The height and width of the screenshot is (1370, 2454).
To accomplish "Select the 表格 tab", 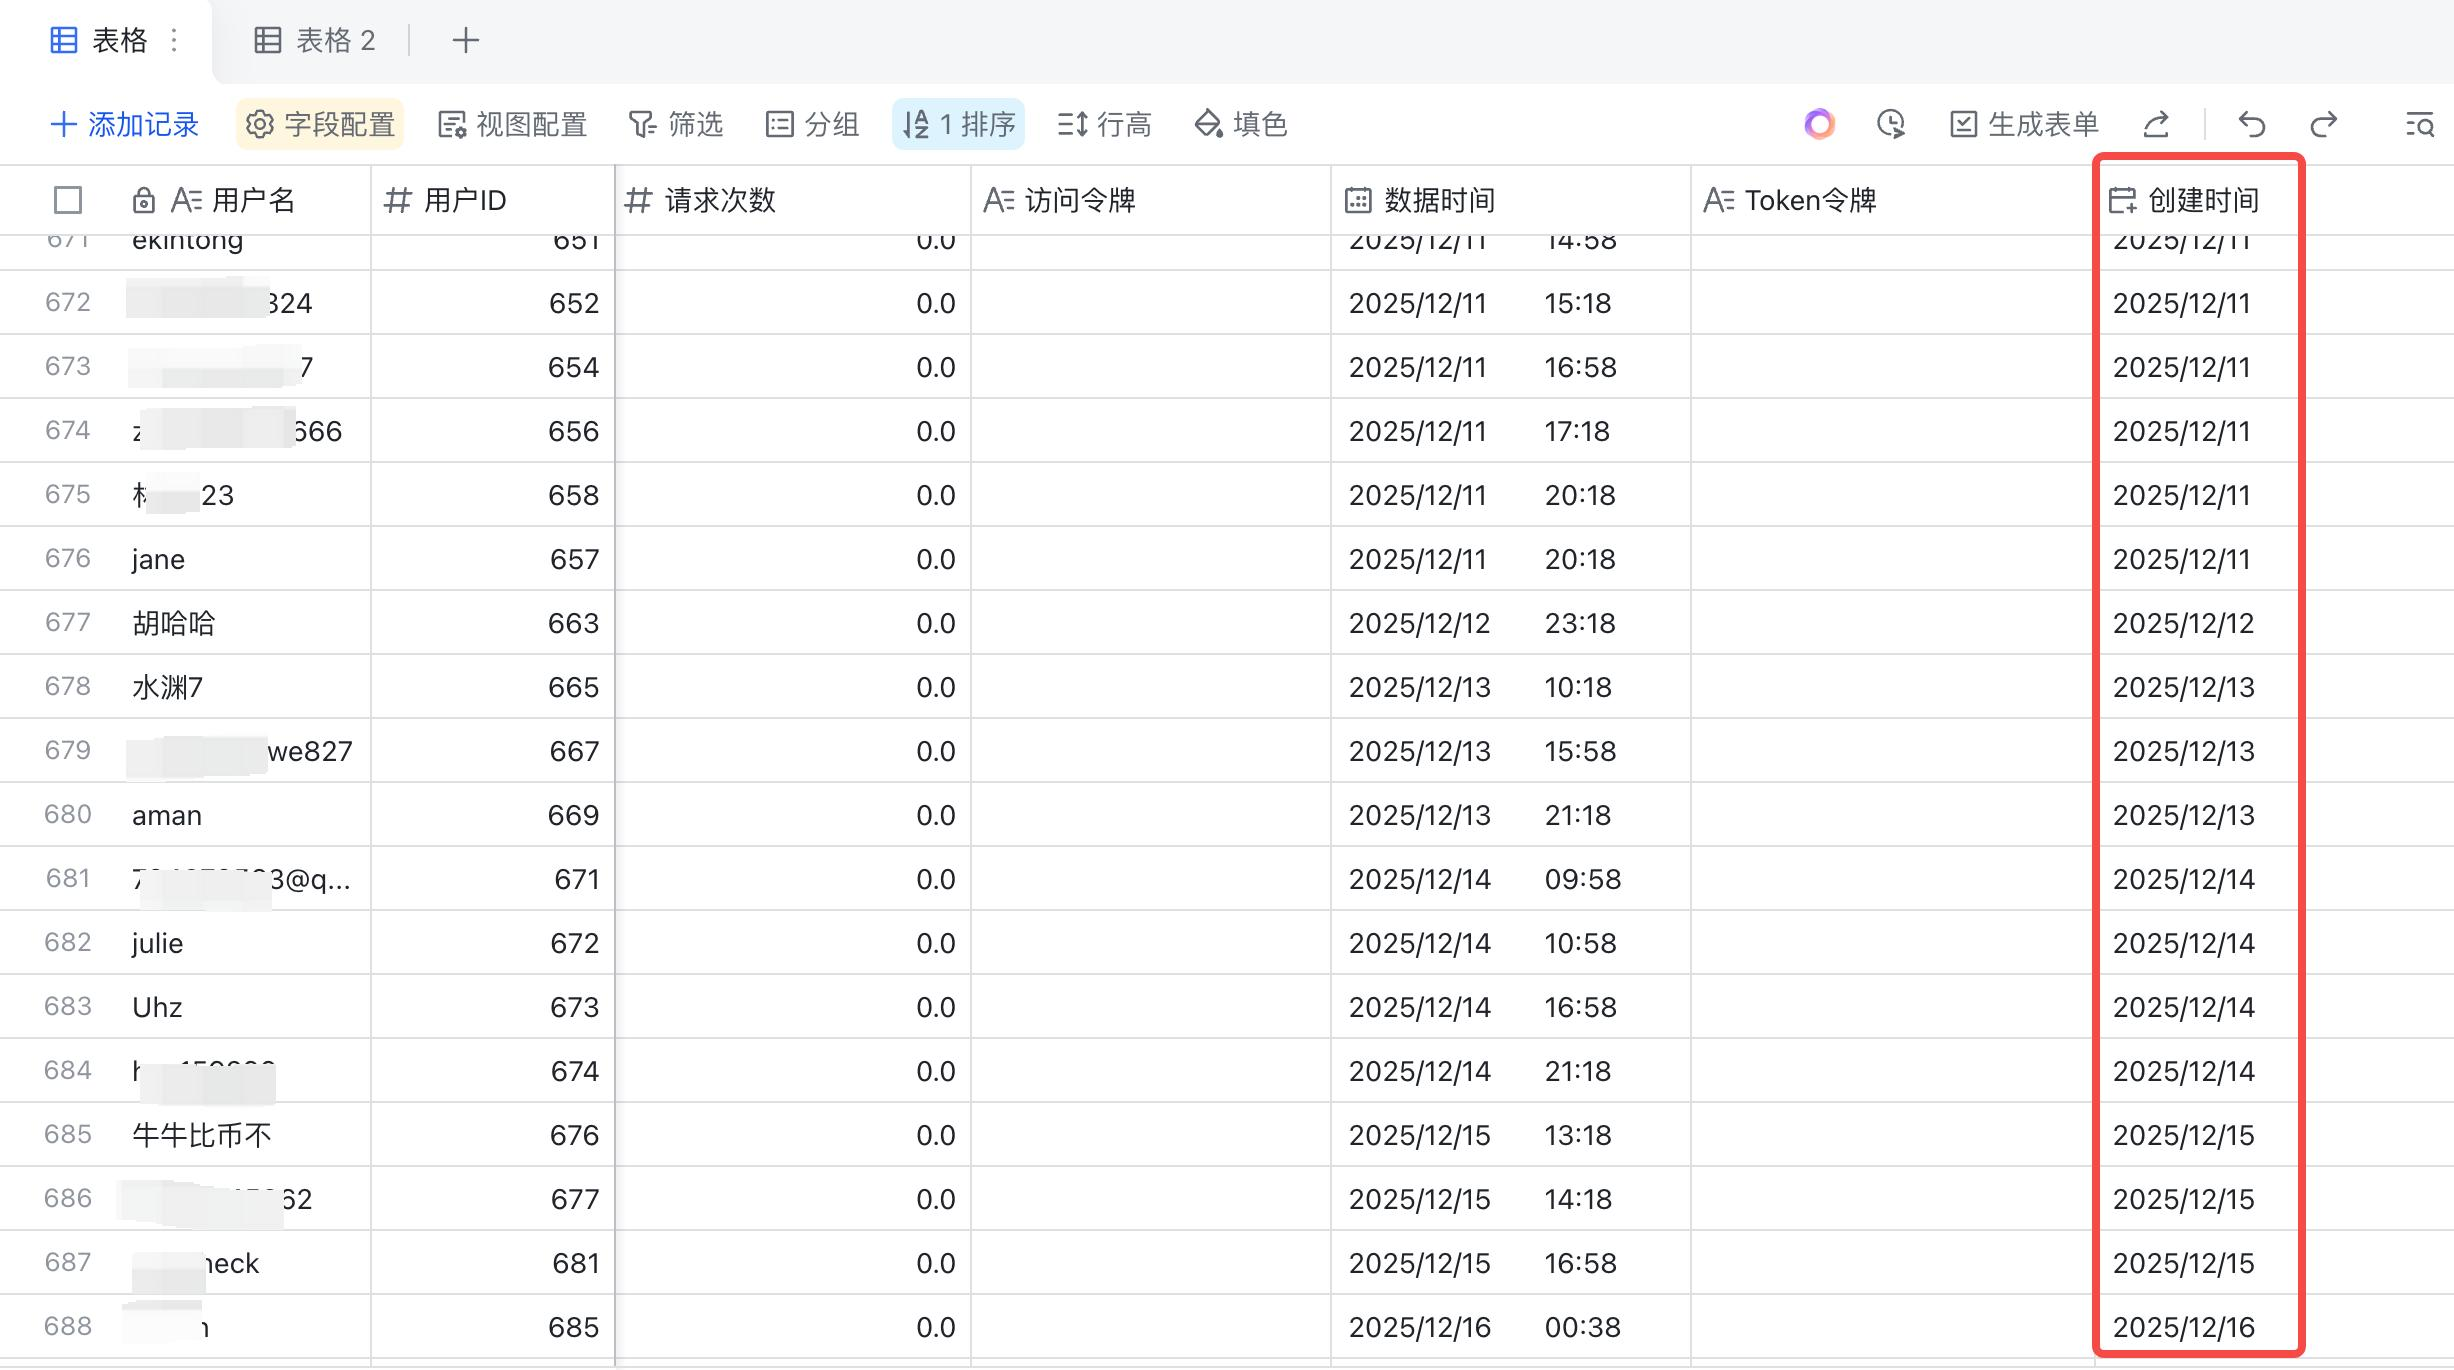I will coord(100,40).
